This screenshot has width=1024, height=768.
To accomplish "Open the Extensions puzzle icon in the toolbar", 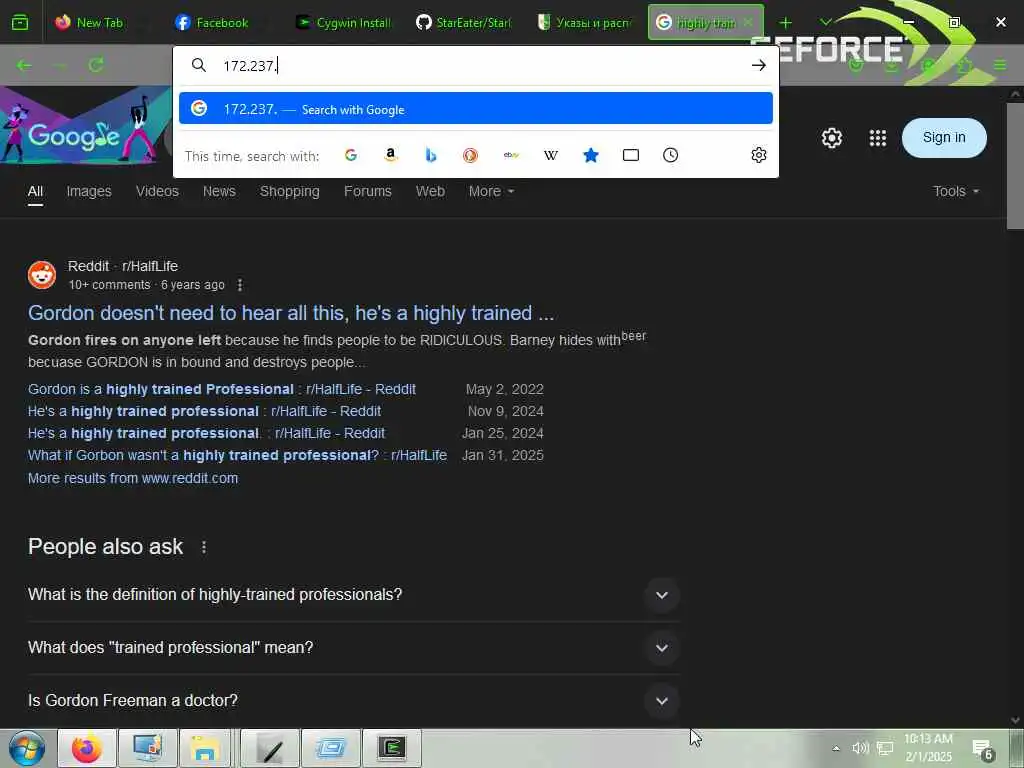I will (964, 65).
